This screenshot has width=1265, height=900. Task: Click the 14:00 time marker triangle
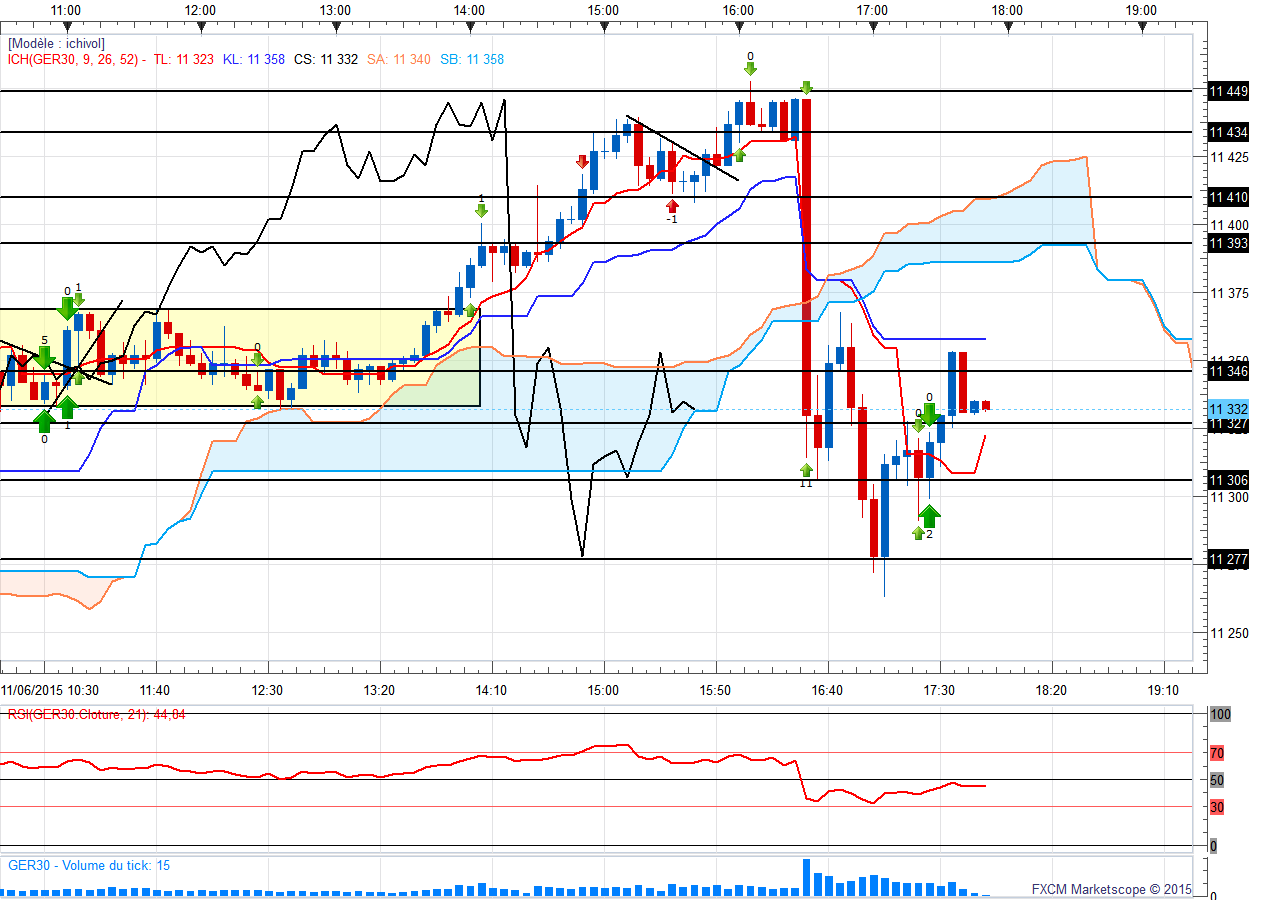pyautogui.click(x=469, y=29)
